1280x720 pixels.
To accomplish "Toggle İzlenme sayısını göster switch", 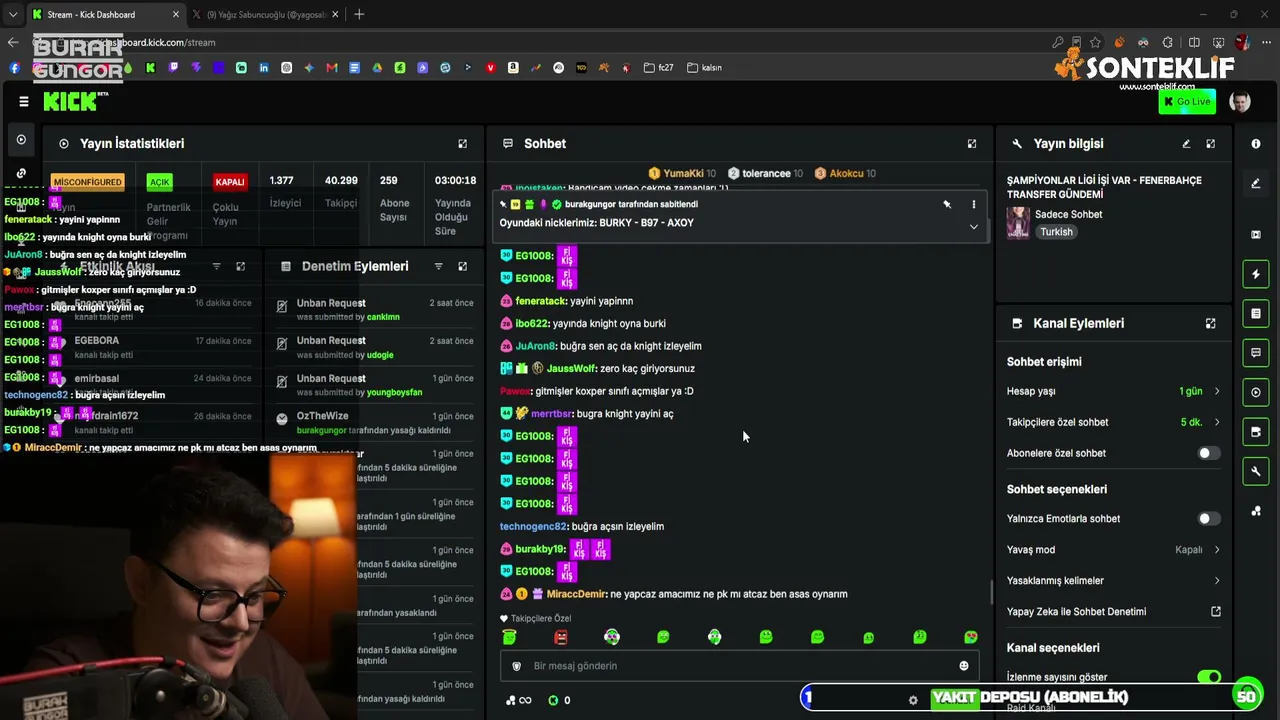I will coord(1209,677).
